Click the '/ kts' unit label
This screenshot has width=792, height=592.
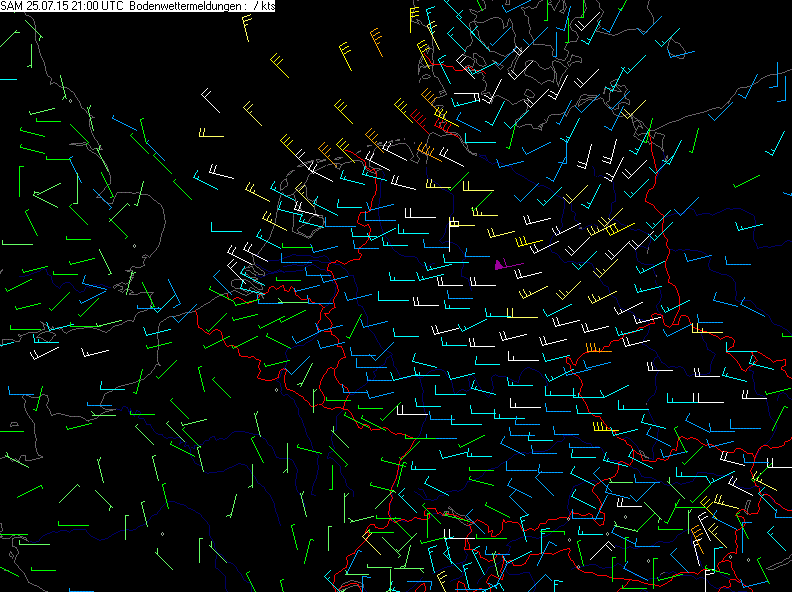pos(265,6)
